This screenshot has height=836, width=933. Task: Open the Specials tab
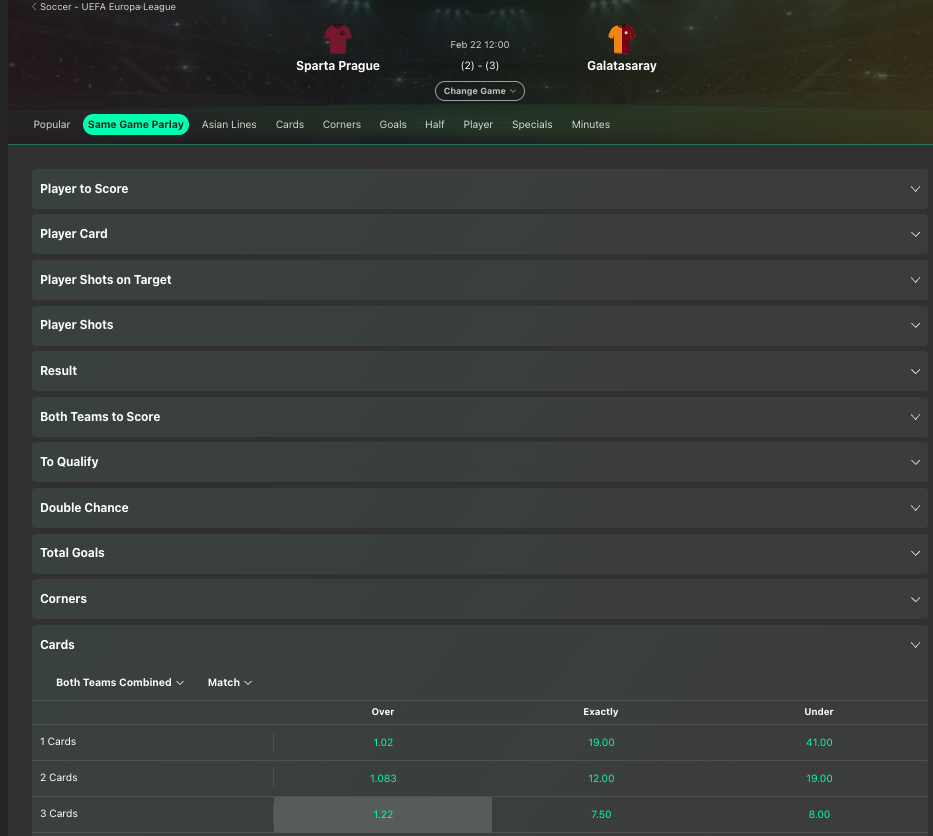click(x=532, y=124)
